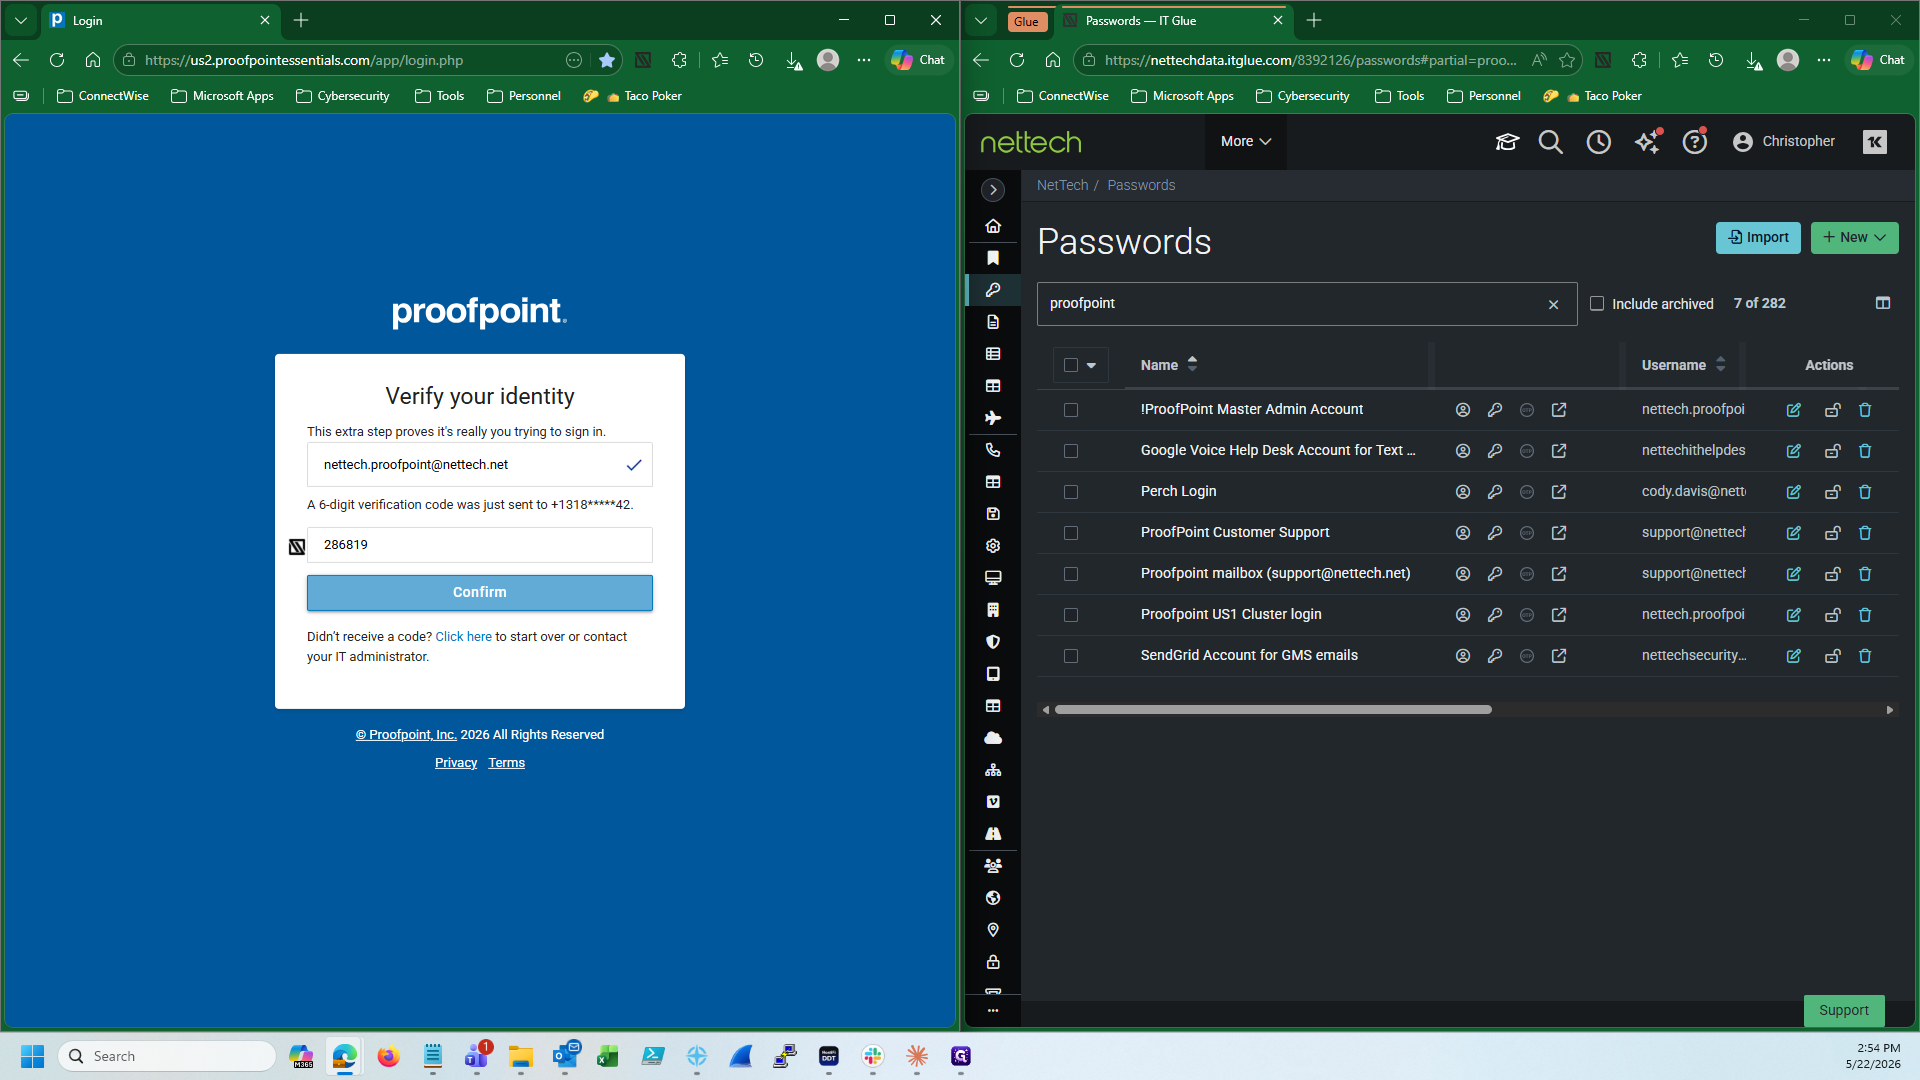Click the verification code input field
The width and height of the screenshot is (1920, 1080).
(x=480, y=545)
